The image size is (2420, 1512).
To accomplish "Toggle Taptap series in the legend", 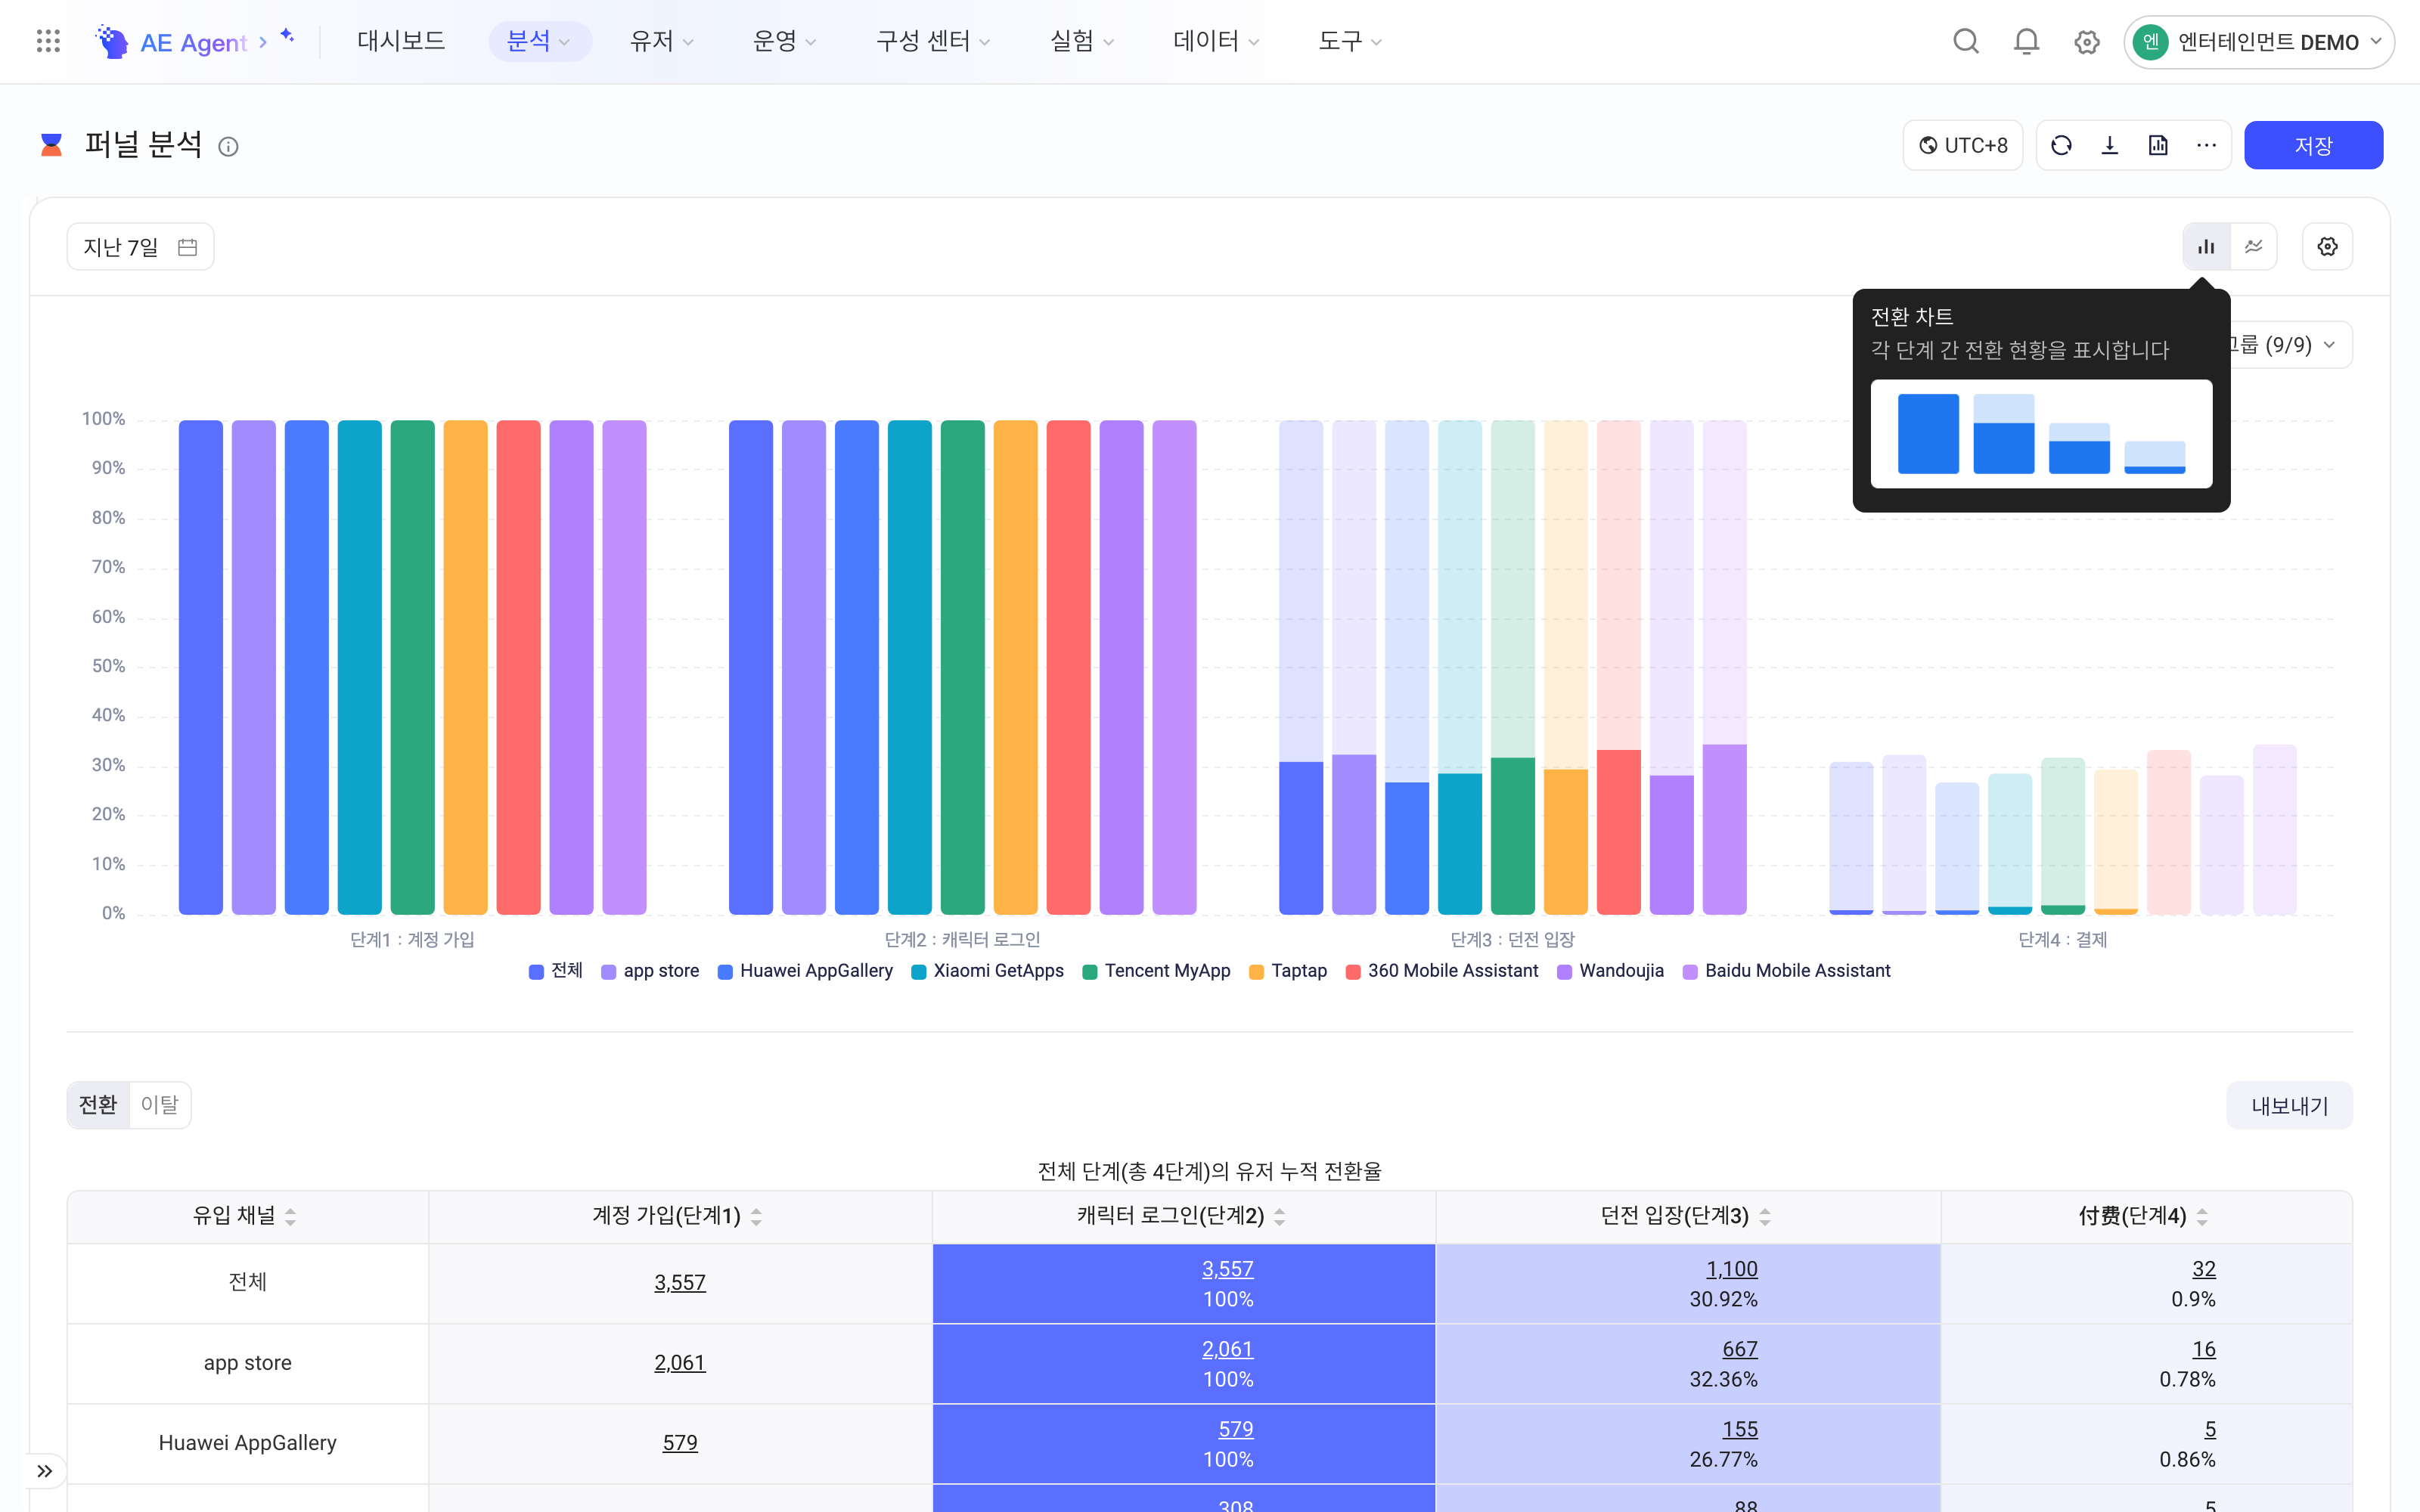I will 1288,970.
